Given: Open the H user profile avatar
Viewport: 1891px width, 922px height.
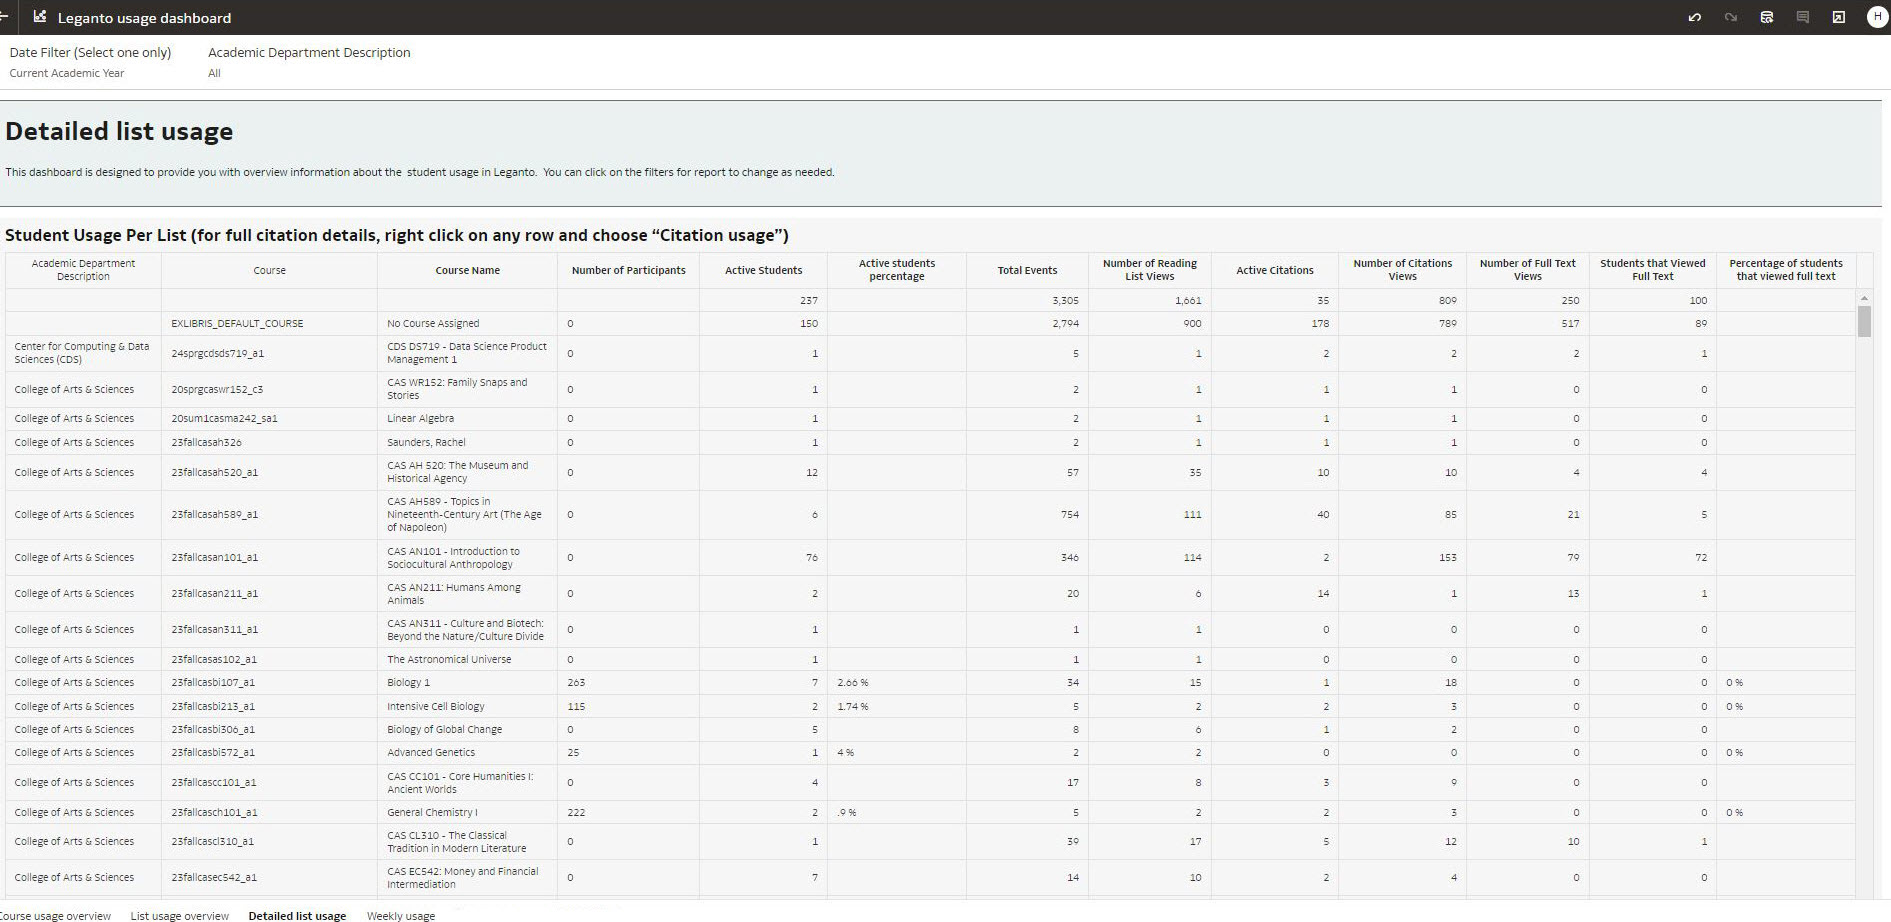Looking at the screenshot, I should coord(1876,17).
